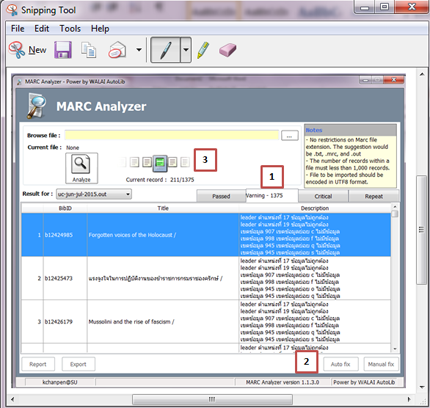Click the horizontal scrollbar thumb at bottom
This screenshot has width=430, height=408.
click(212, 399)
